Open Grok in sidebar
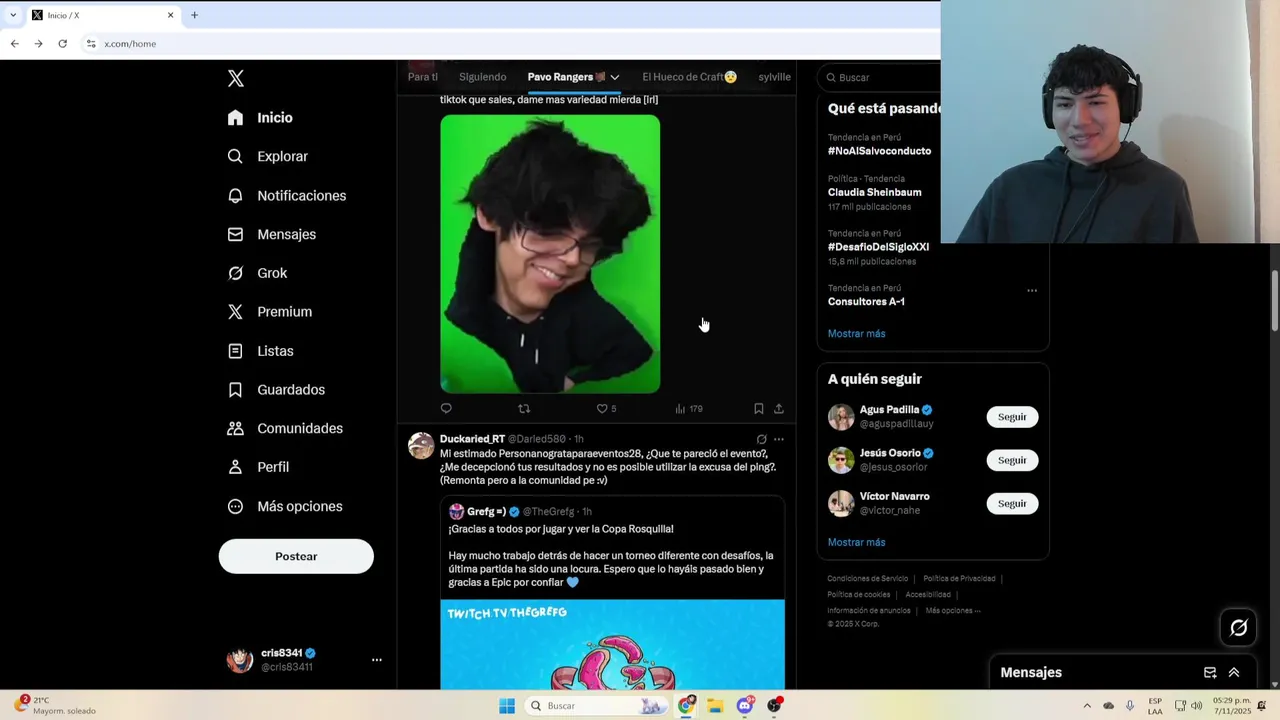The image size is (1280, 720). 257,273
